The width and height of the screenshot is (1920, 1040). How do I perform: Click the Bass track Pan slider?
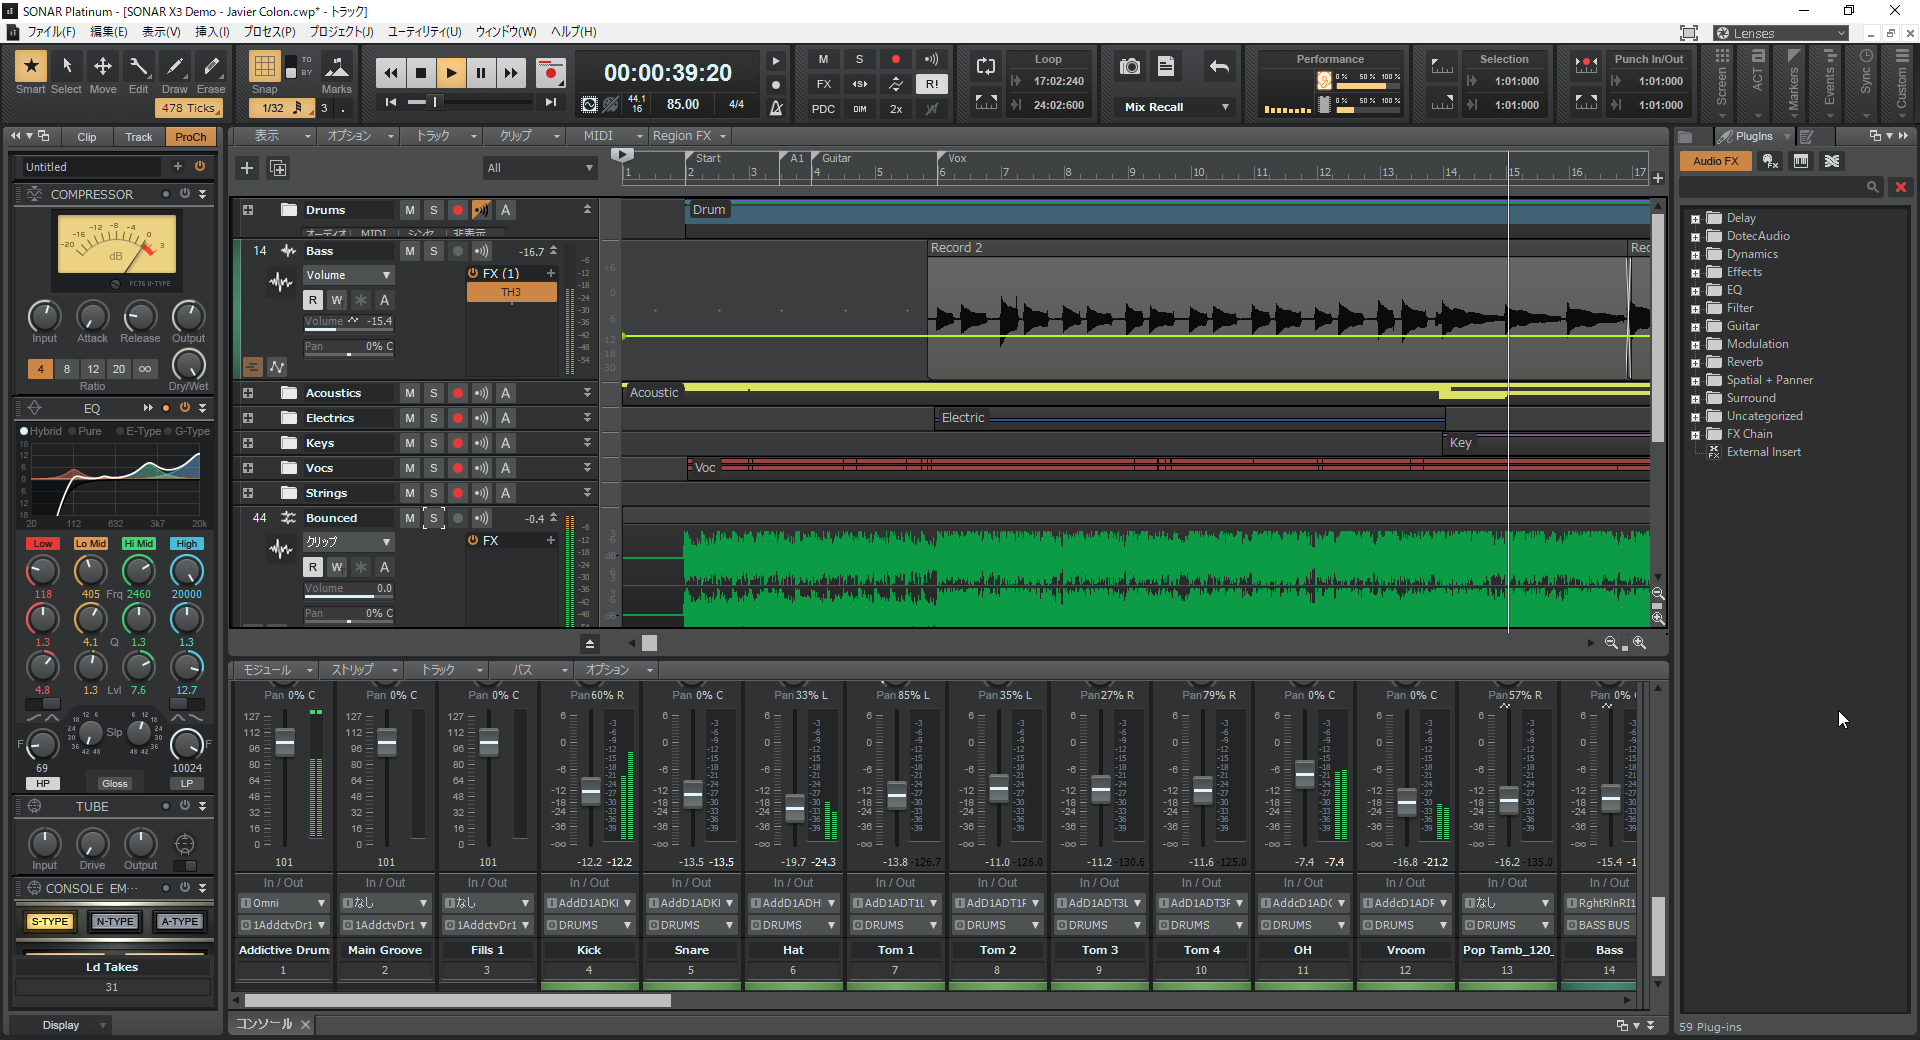(349, 347)
